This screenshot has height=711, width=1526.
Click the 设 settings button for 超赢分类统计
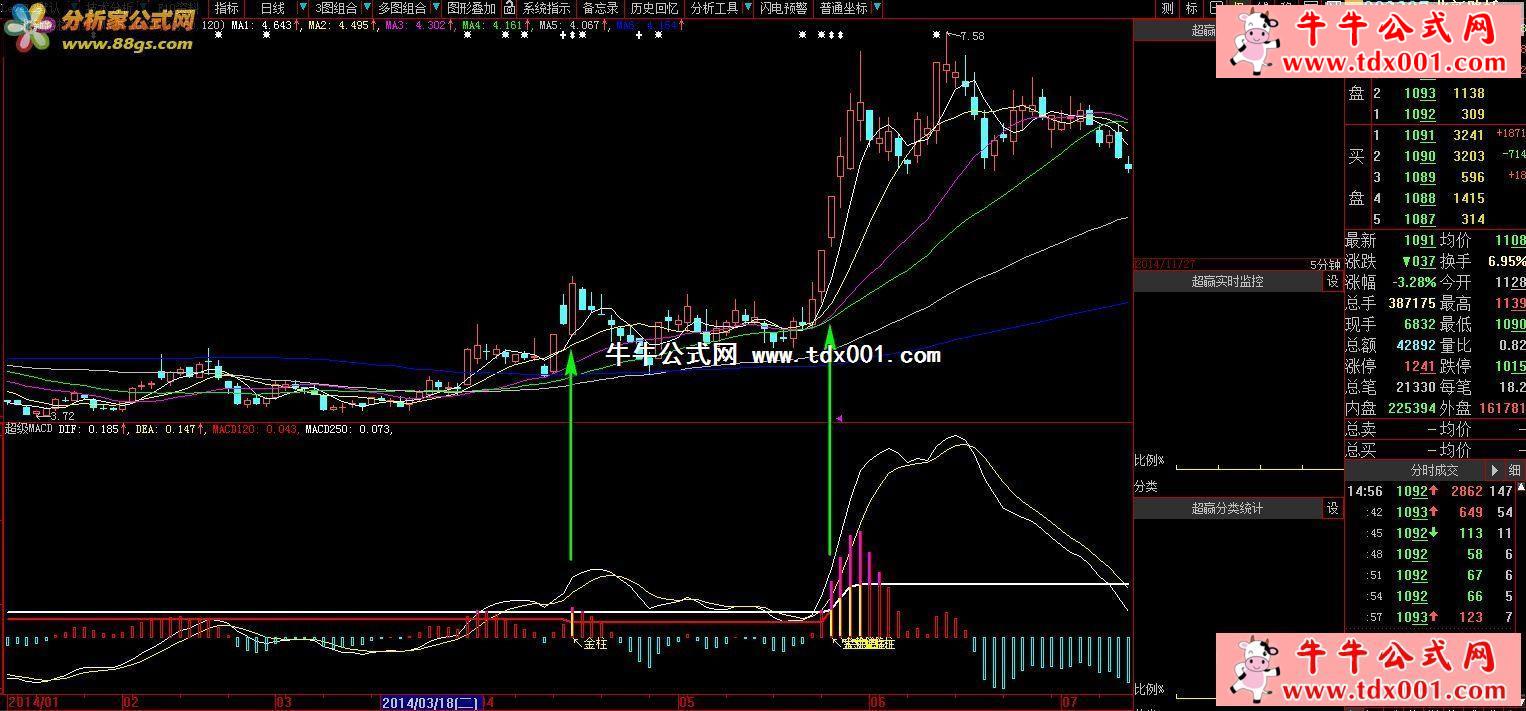(1332, 509)
